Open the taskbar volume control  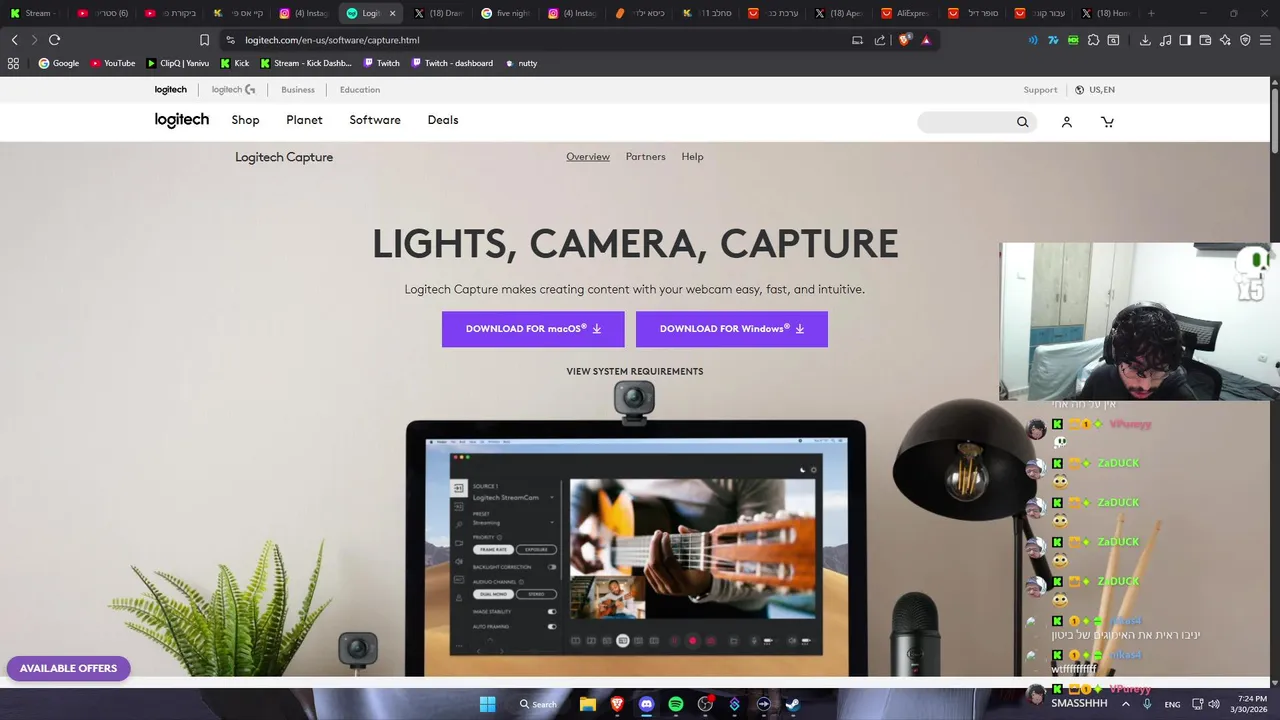pos(1214,704)
